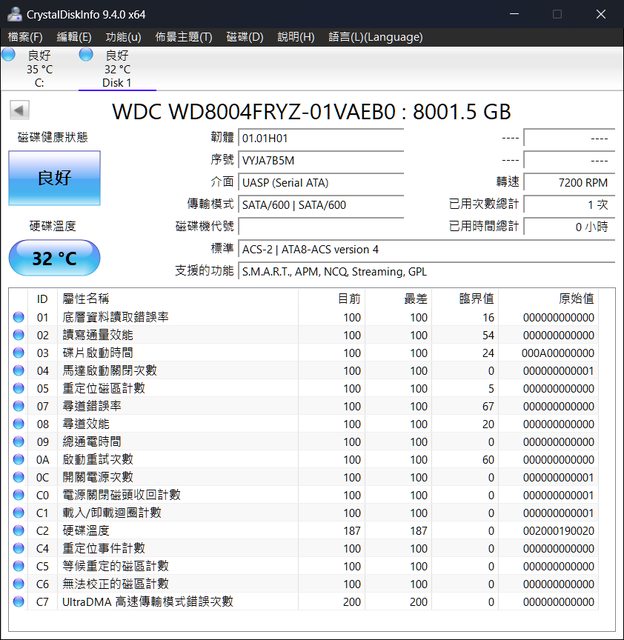Click the 屬性名稱 column header
The image size is (624, 640).
point(85,298)
